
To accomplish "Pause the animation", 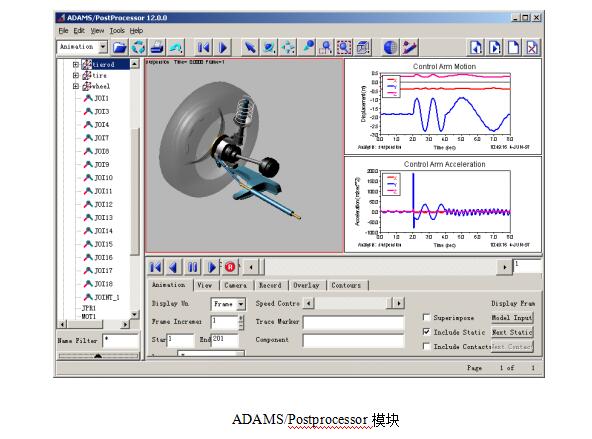I will pyautogui.click(x=193, y=267).
